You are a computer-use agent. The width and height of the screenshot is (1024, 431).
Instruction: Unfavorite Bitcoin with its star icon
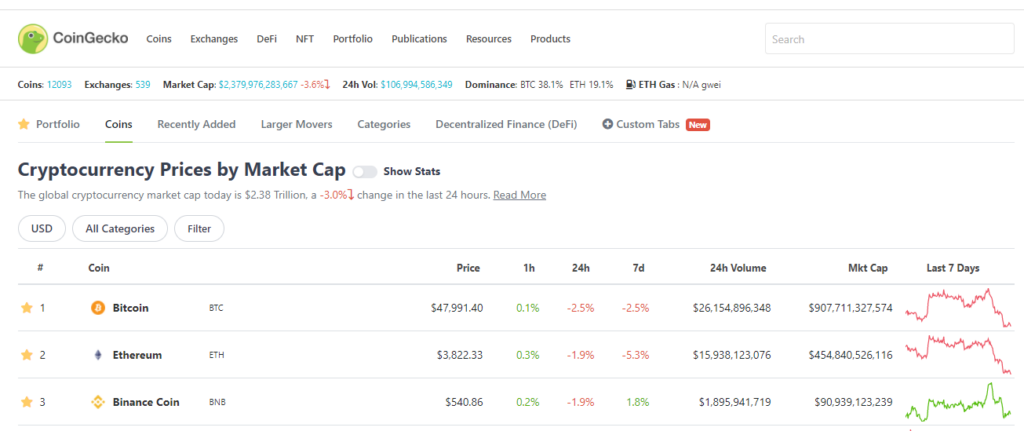(x=27, y=308)
